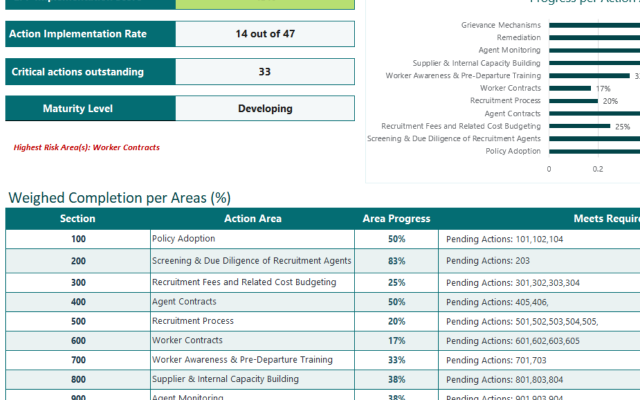Click the Worker Awareness & Pre-Departure Training bar
Screen dimensions: 640x400
click(589, 76)
